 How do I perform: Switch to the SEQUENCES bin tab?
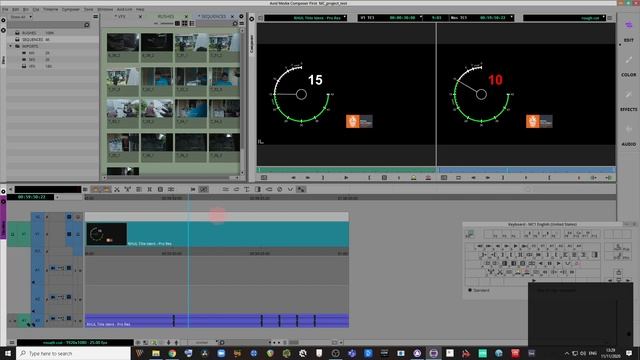tap(213, 17)
